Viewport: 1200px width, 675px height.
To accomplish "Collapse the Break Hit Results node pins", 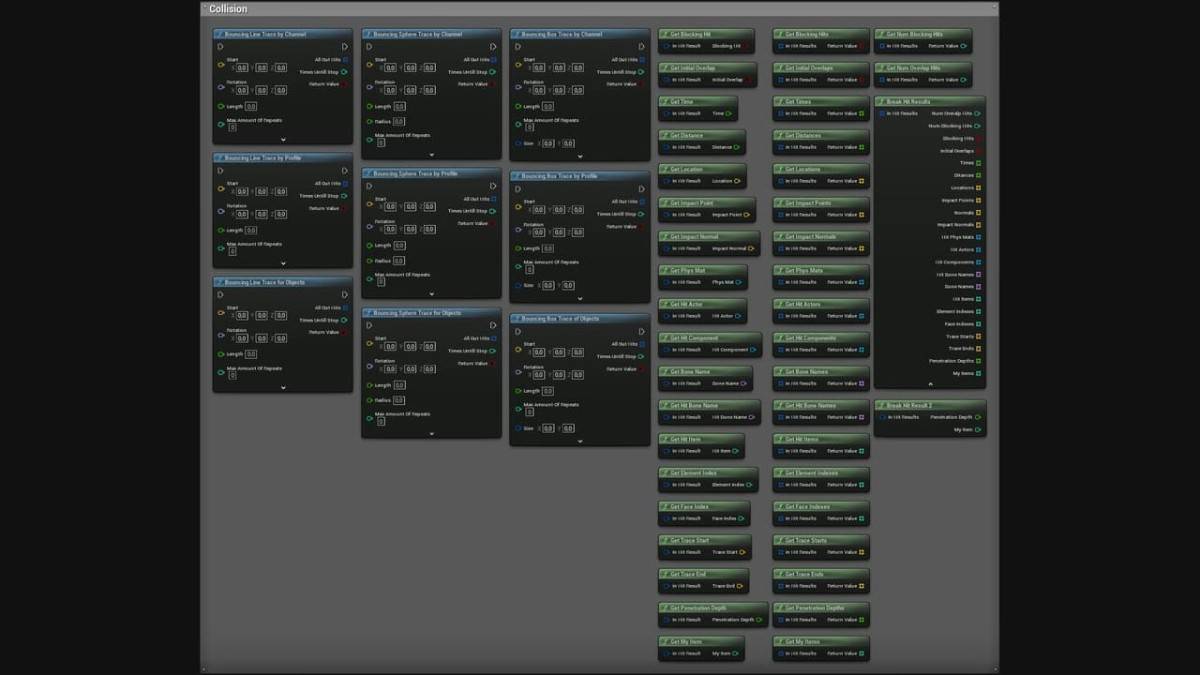I will pos(930,384).
